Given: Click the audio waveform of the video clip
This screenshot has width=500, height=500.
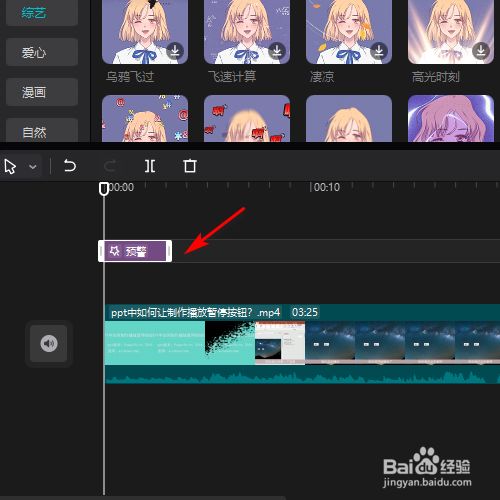Looking at the screenshot, I should 302,375.
